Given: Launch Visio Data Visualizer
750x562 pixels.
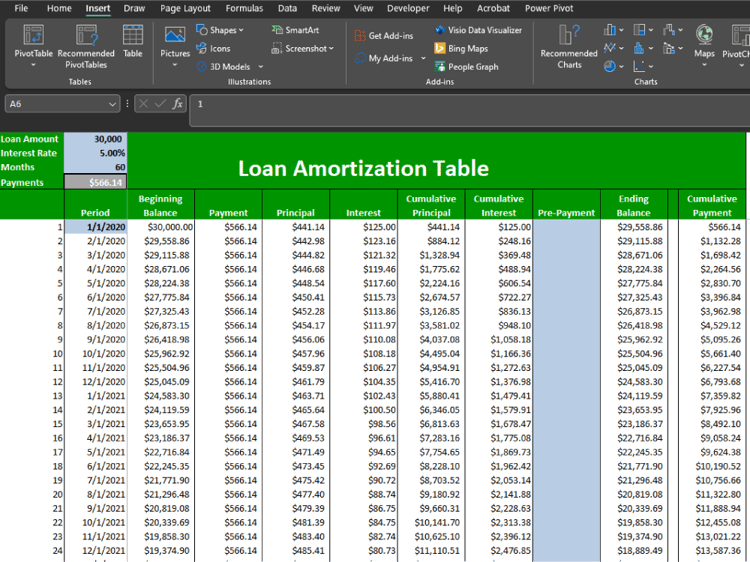Looking at the screenshot, I should [x=478, y=30].
